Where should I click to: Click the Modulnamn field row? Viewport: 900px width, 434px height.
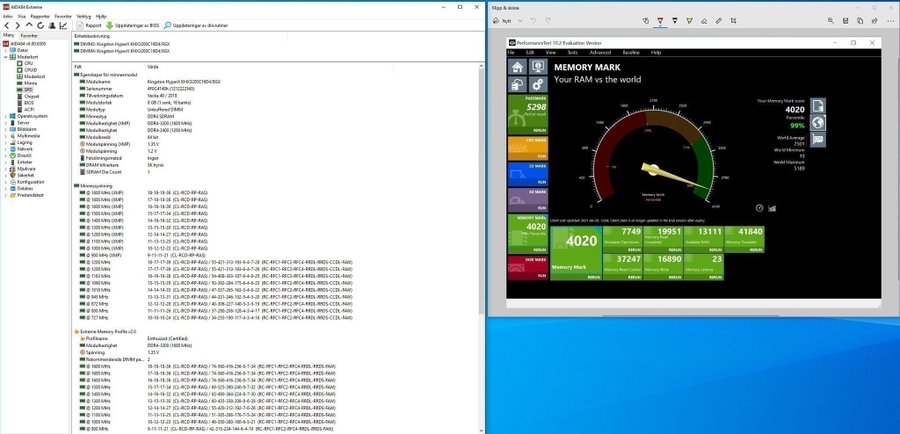click(x=150, y=82)
